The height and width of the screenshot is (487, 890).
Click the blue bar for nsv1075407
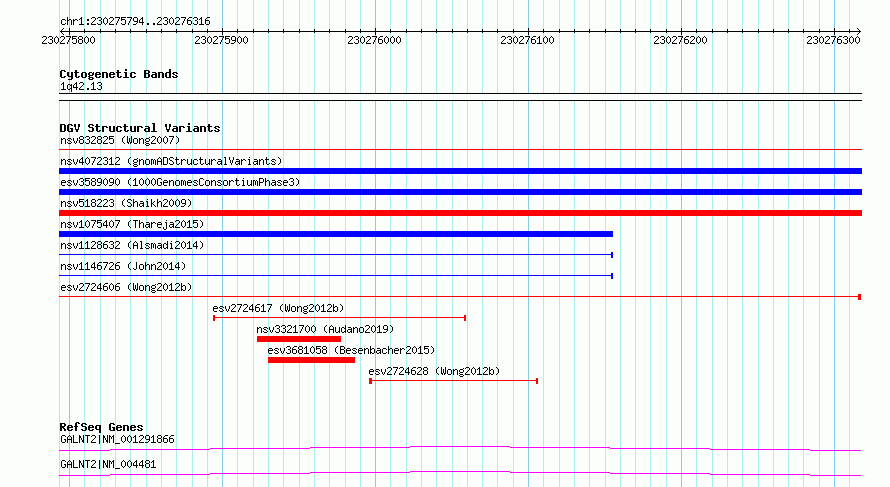[336, 234]
